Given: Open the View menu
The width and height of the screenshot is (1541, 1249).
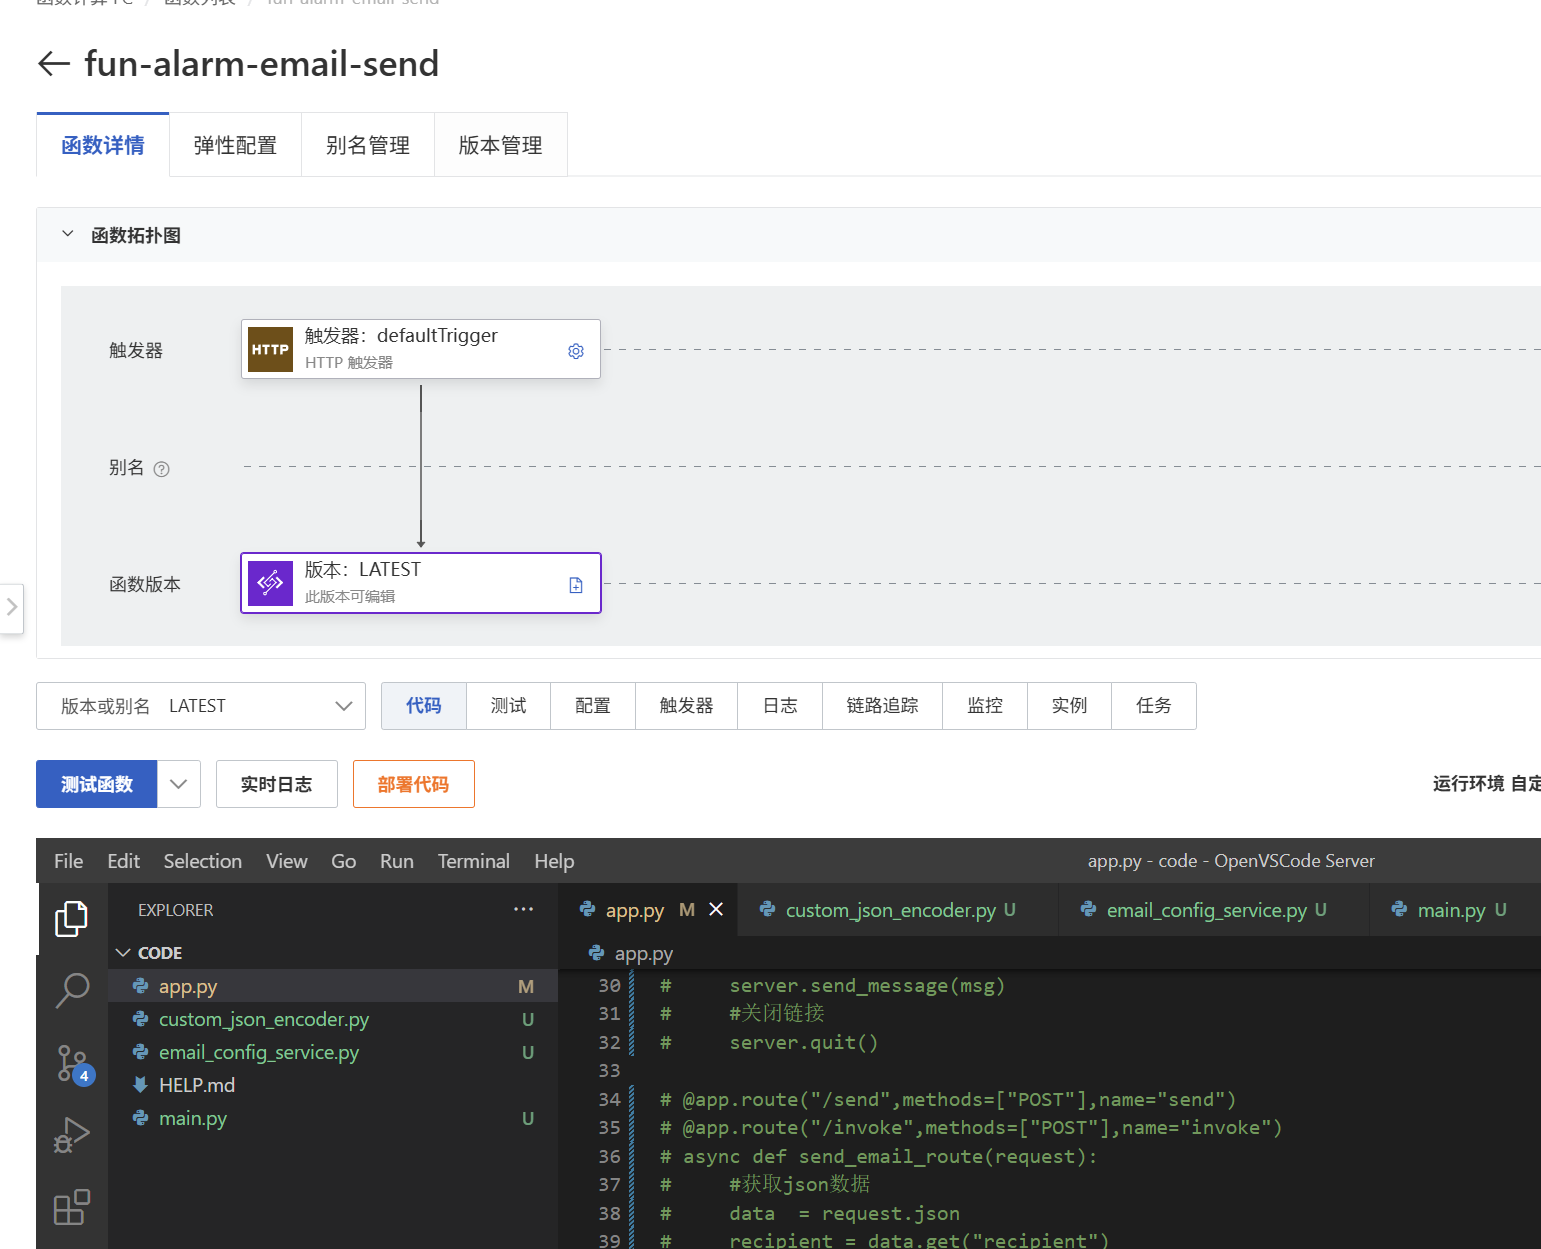Looking at the screenshot, I should [287, 861].
